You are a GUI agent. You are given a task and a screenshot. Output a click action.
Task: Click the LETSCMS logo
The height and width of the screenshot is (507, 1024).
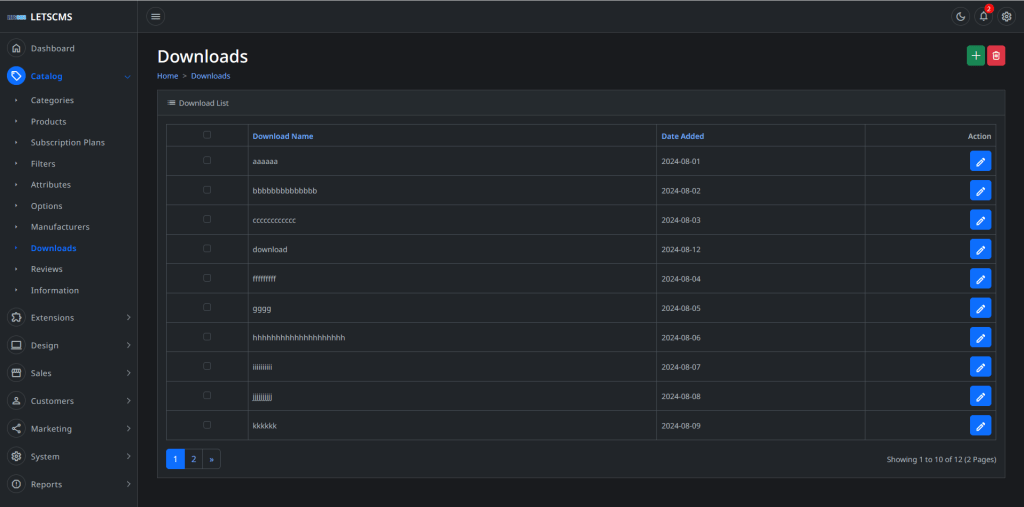(x=39, y=17)
